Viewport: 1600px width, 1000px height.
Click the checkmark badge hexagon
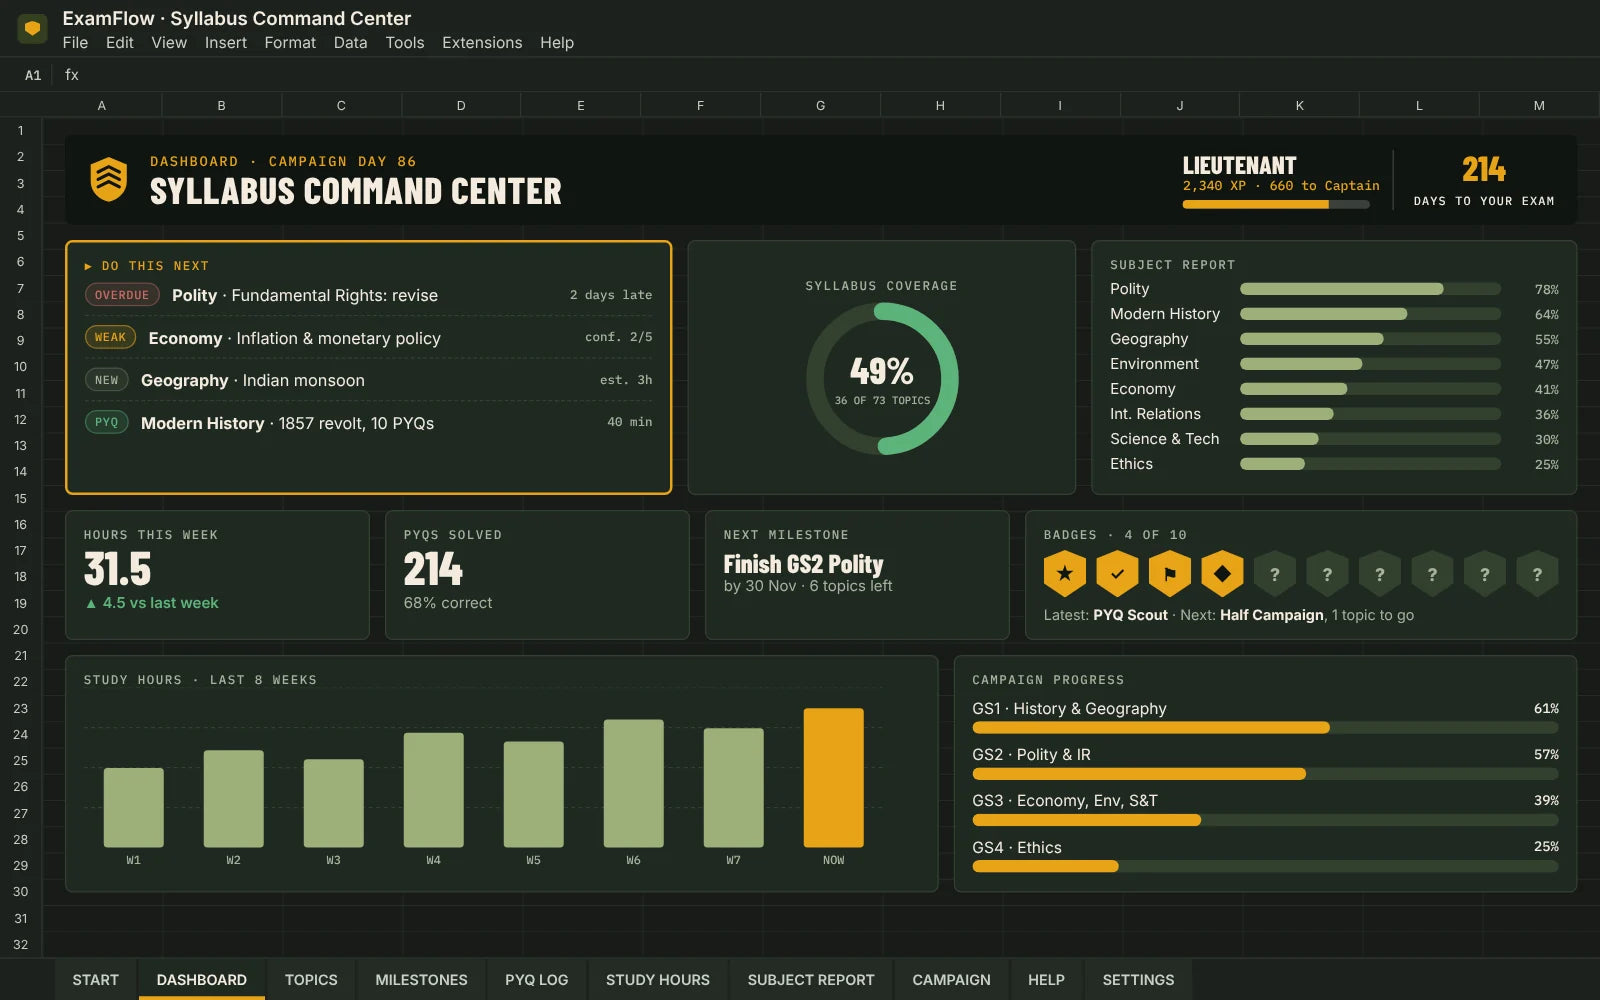click(x=1117, y=574)
